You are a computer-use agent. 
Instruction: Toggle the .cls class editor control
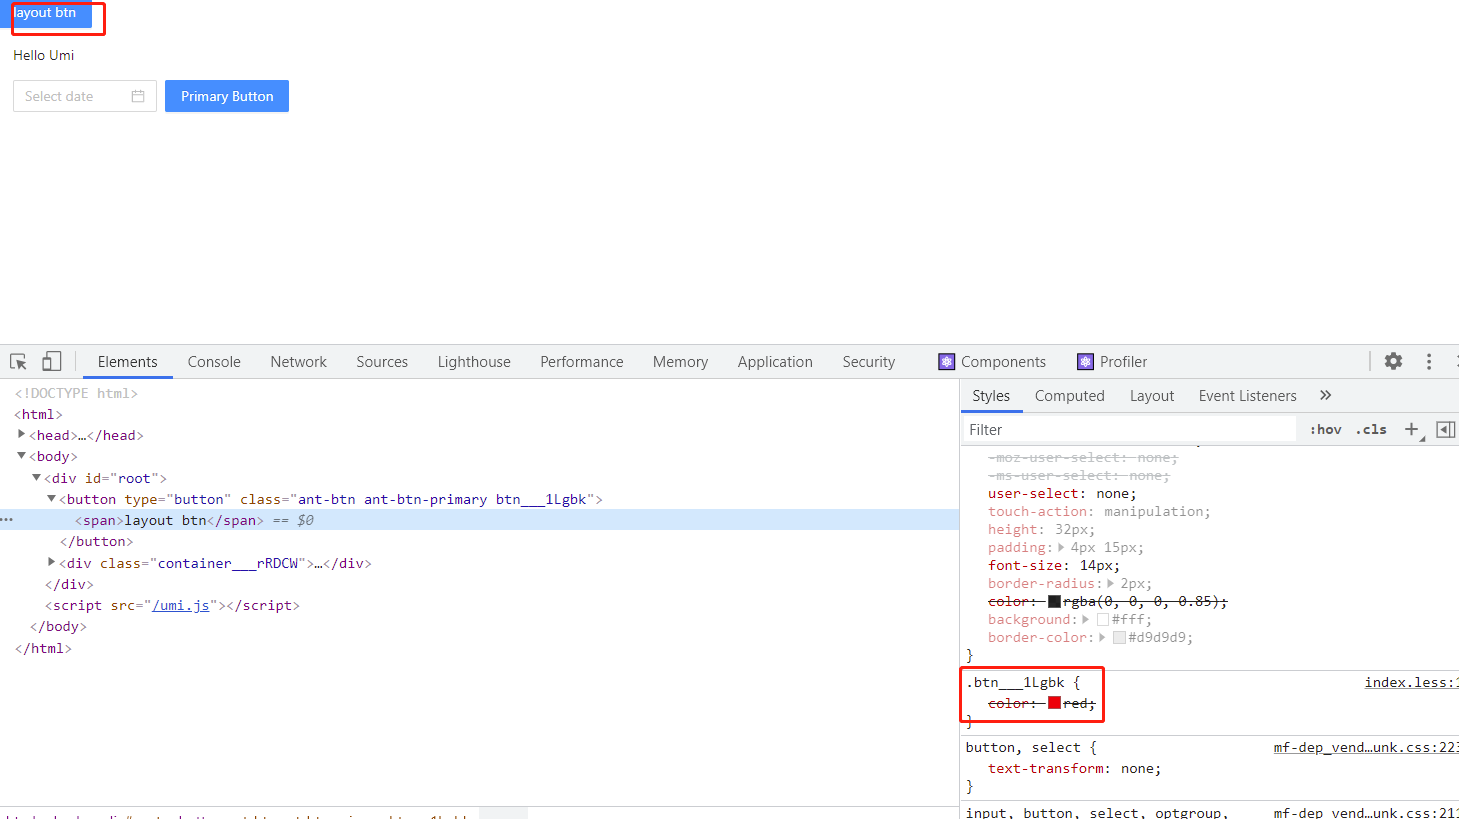[1371, 429]
